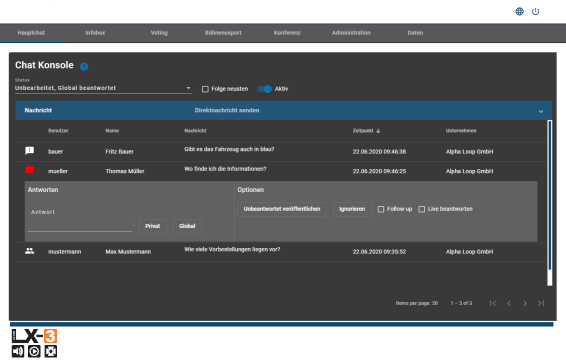
Task: Open the Chat Konsole help icon
Action: pos(84,66)
